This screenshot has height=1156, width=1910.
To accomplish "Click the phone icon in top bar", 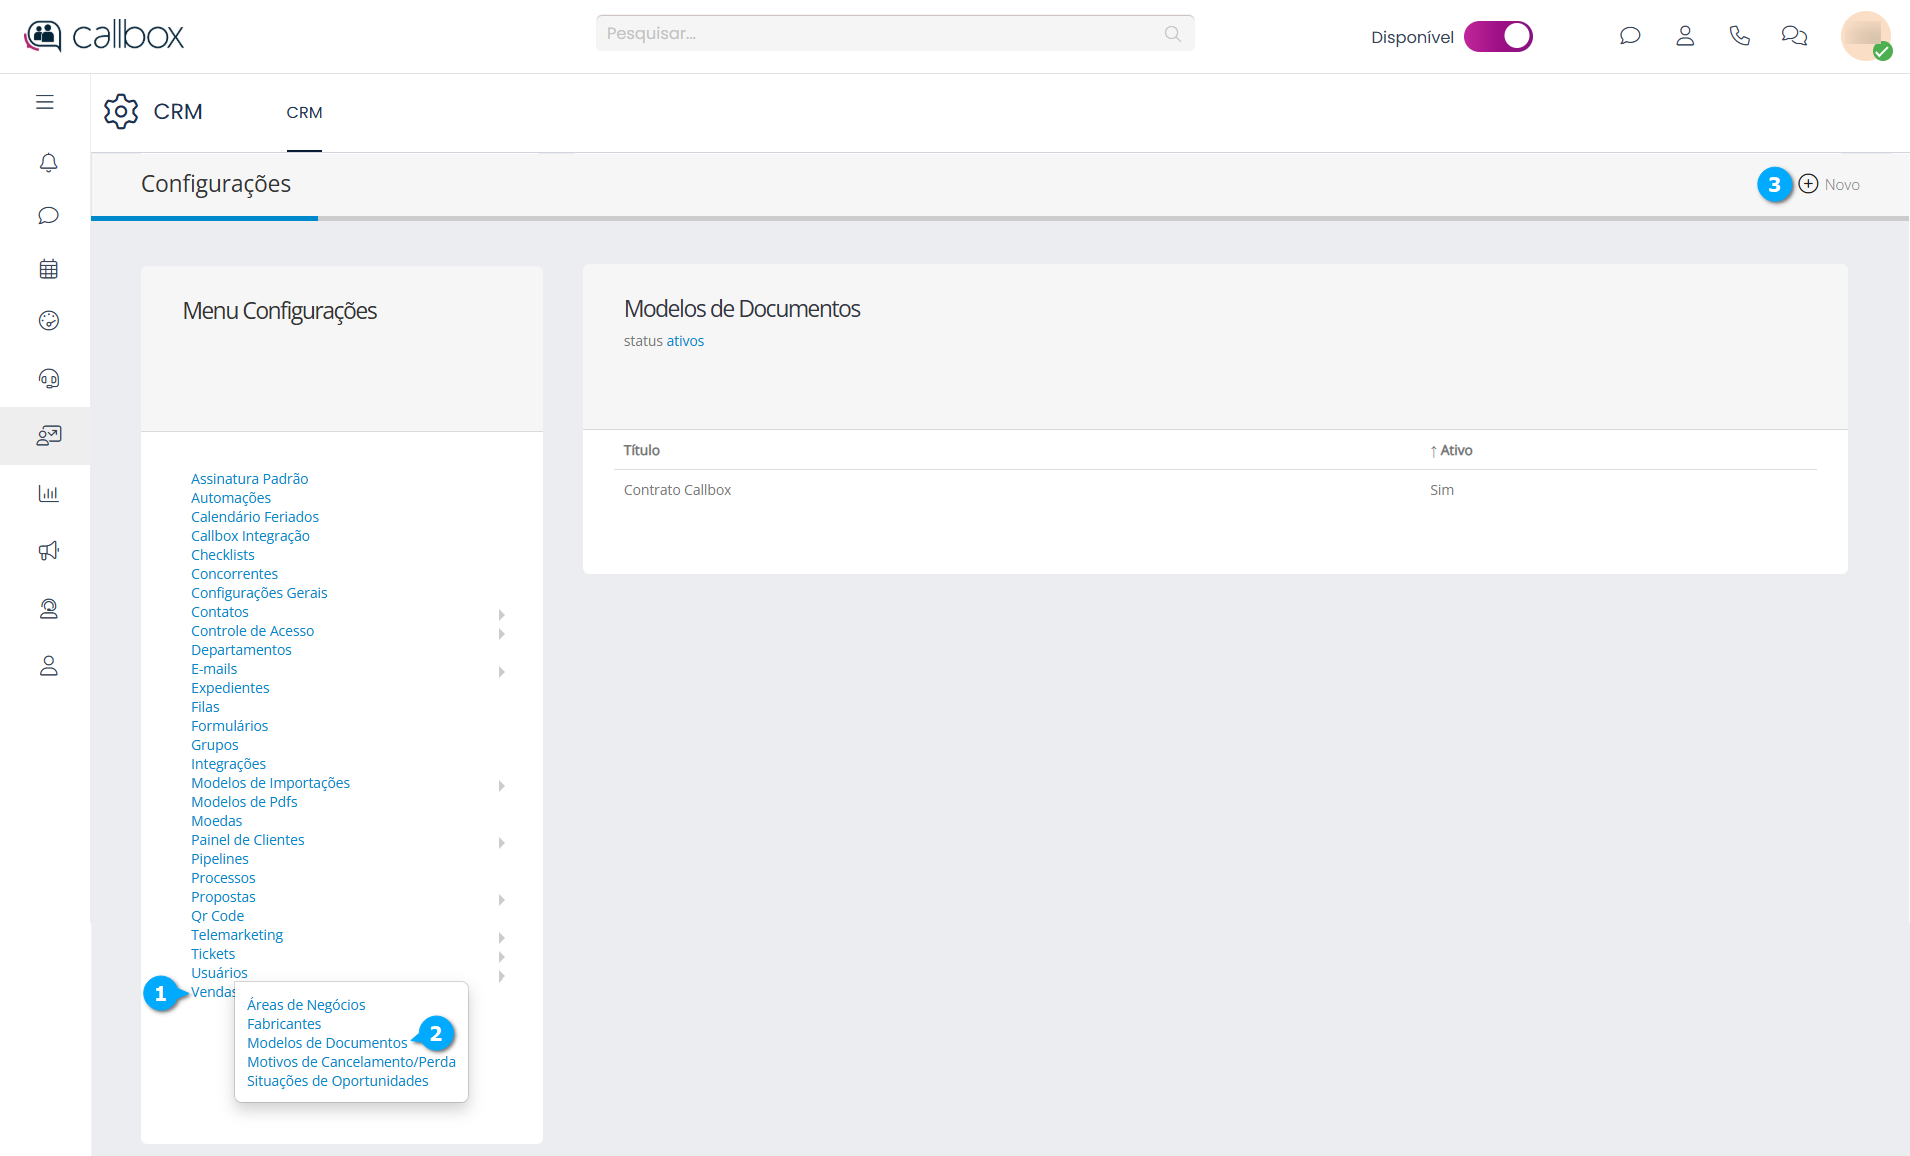I will coord(1739,36).
